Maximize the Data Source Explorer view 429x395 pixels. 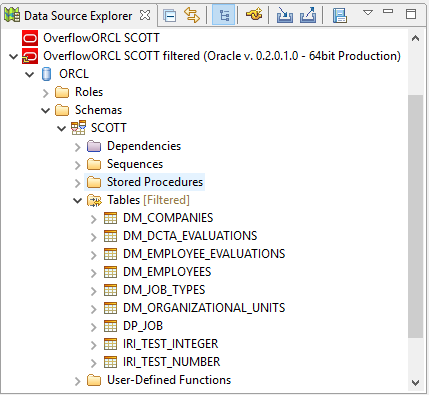[411, 14]
